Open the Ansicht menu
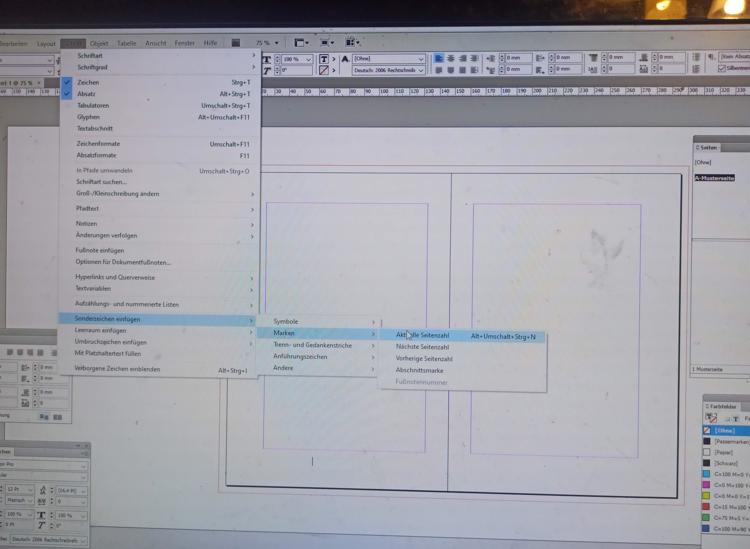The width and height of the screenshot is (750, 549). tap(155, 44)
